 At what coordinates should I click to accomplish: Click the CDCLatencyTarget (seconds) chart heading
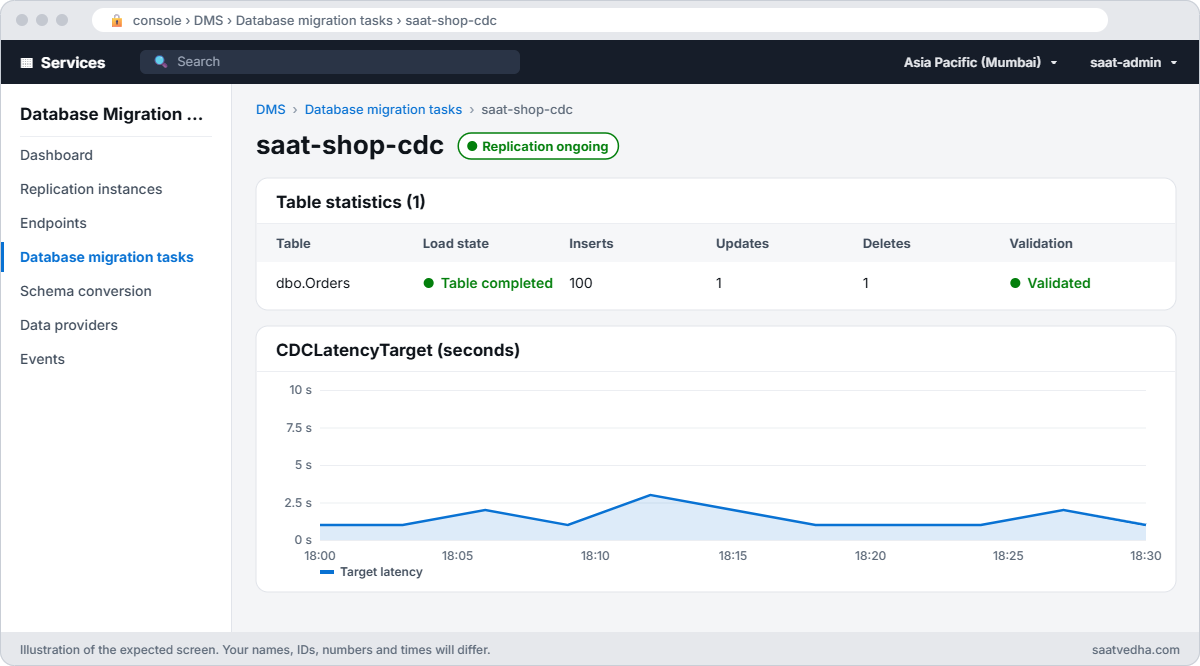(x=398, y=350)
